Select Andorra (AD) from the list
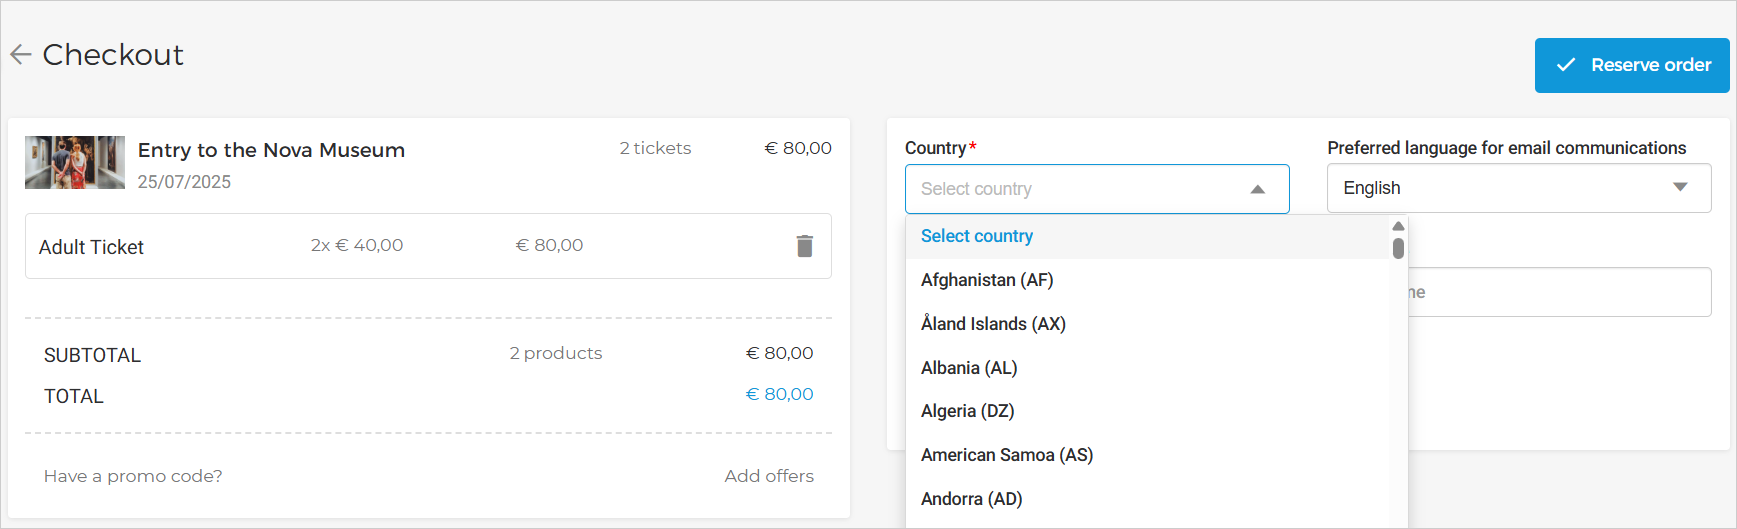This screenshot has width=1737, height=529. tap(971, 499)
